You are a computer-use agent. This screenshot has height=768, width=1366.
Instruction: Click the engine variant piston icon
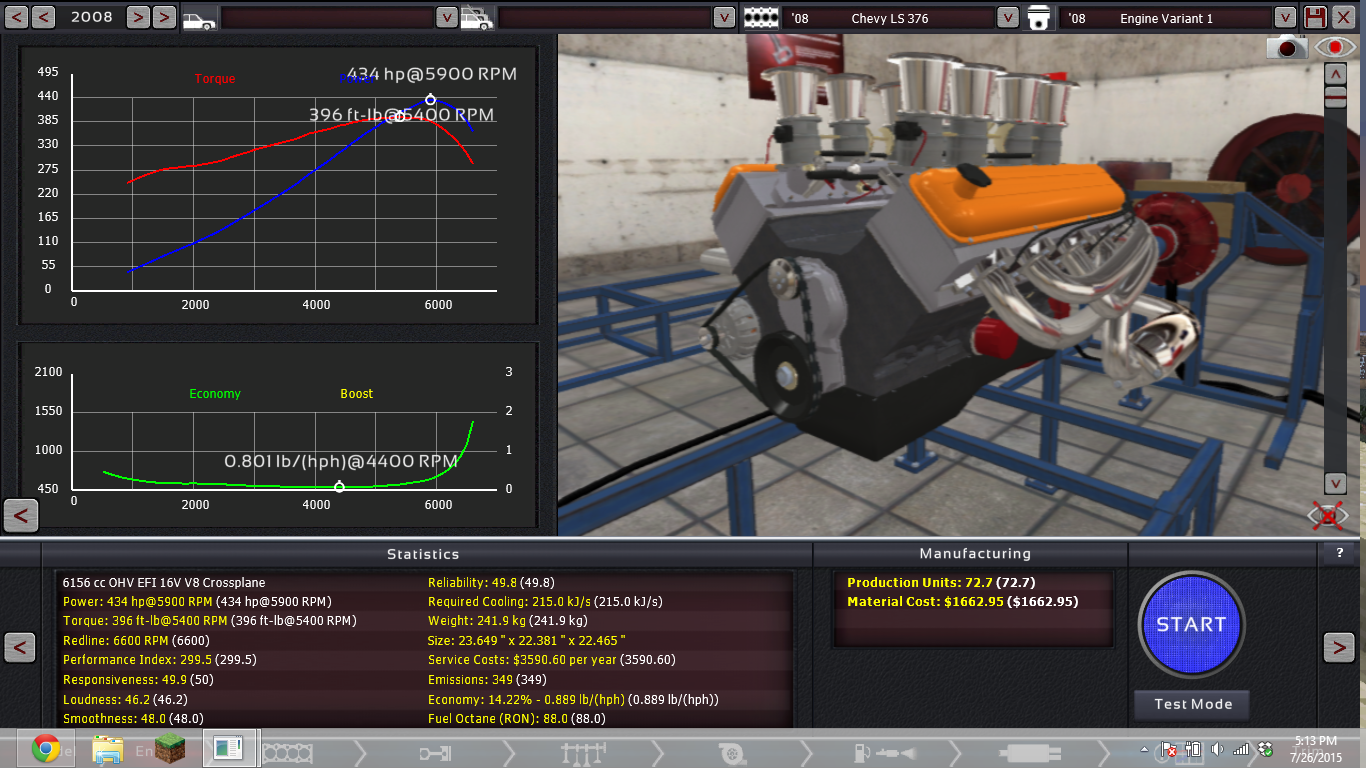pyautogui.click(x=1039, y=18)
